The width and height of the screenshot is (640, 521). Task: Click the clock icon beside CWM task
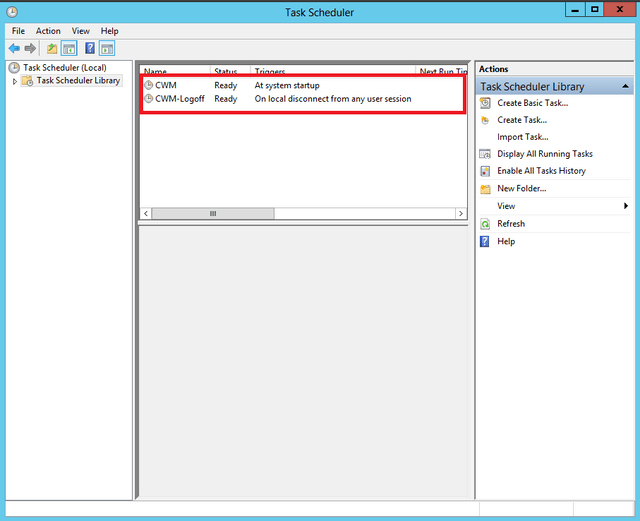(x=149, y=85)
